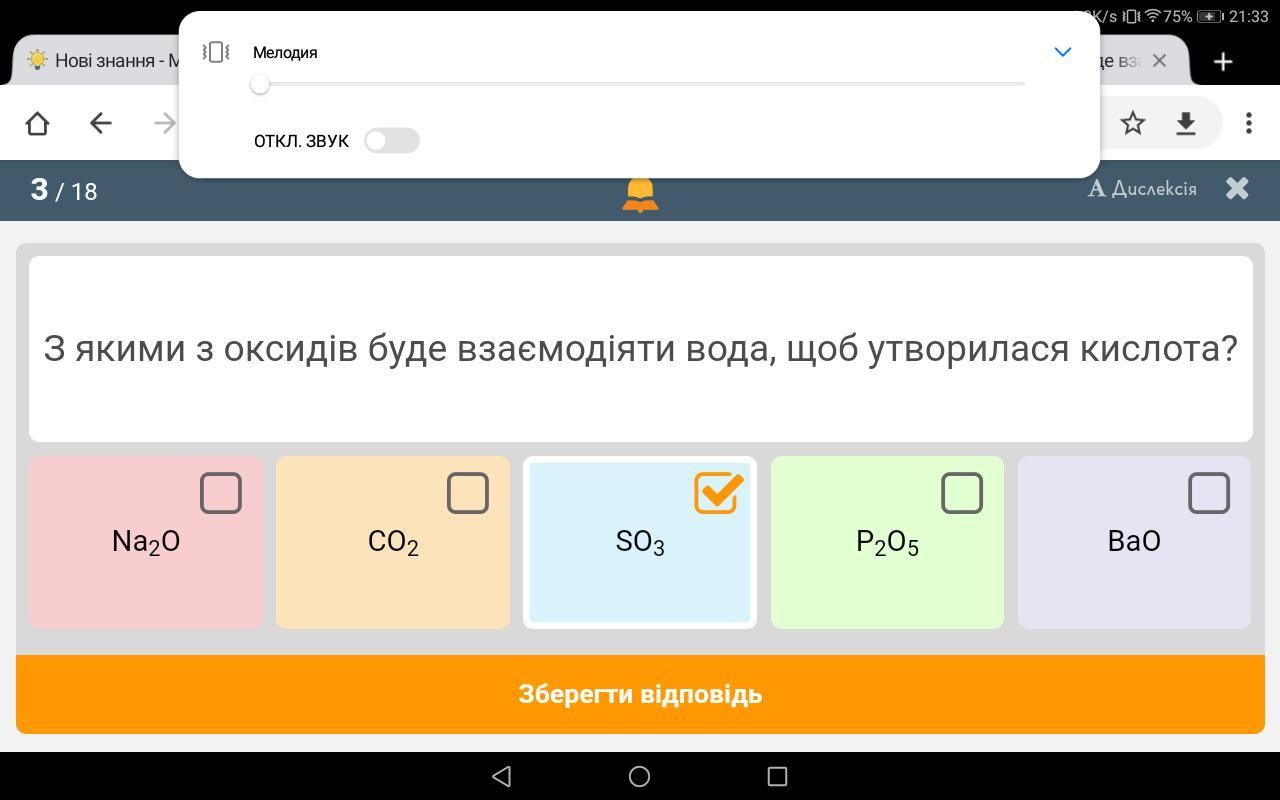Tap the Android home circle button
1280x800 pixels.
click(x=640, y=776)
